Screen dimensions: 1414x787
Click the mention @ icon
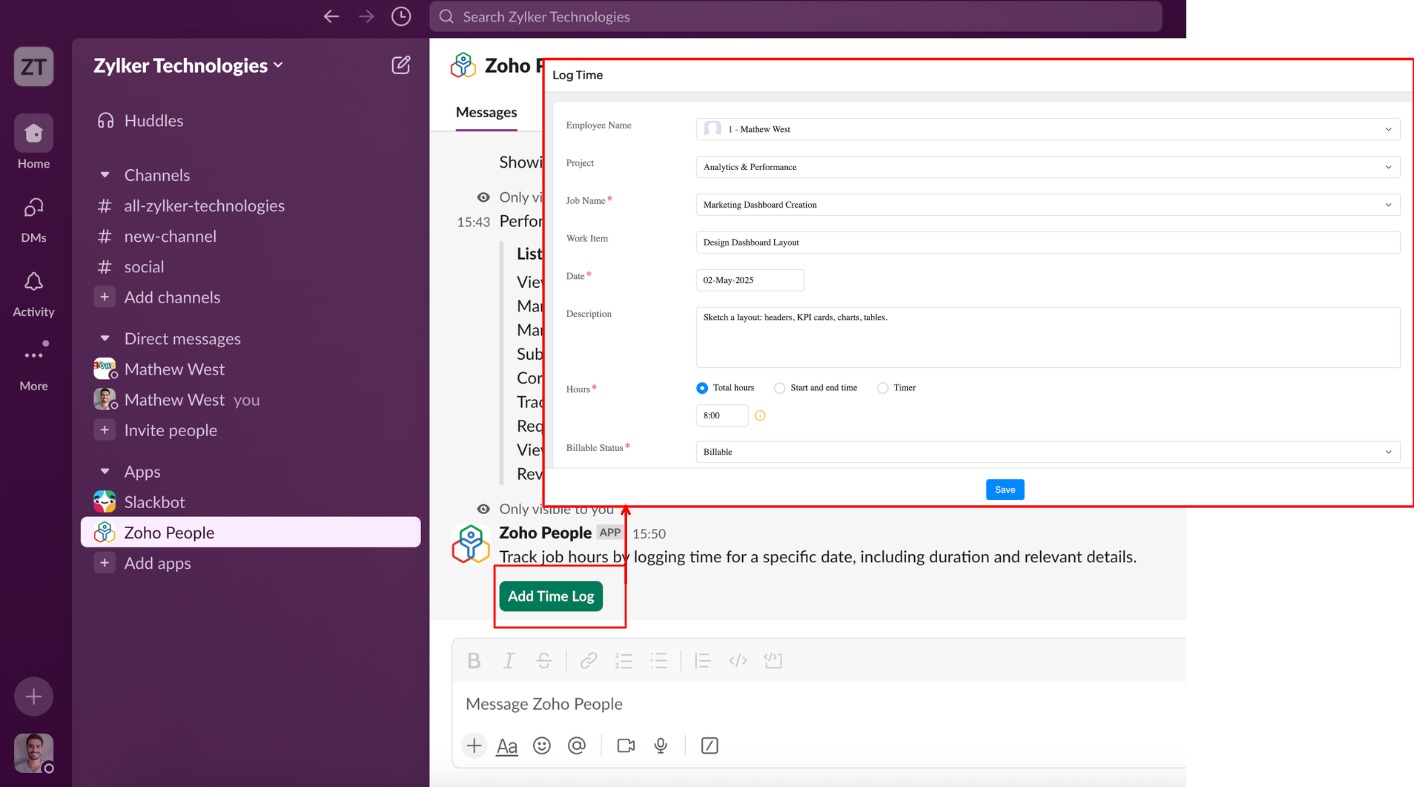coord(576,745)
